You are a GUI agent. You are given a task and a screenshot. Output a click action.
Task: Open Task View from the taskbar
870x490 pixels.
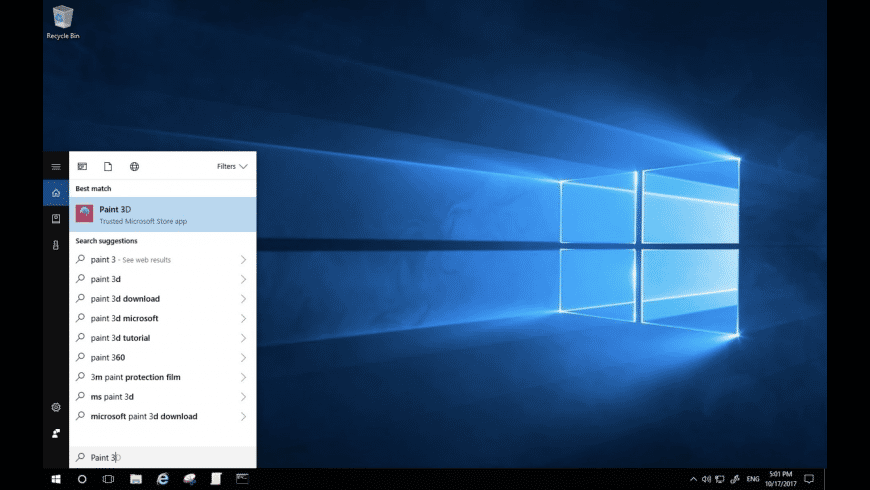tap(108, 479)
